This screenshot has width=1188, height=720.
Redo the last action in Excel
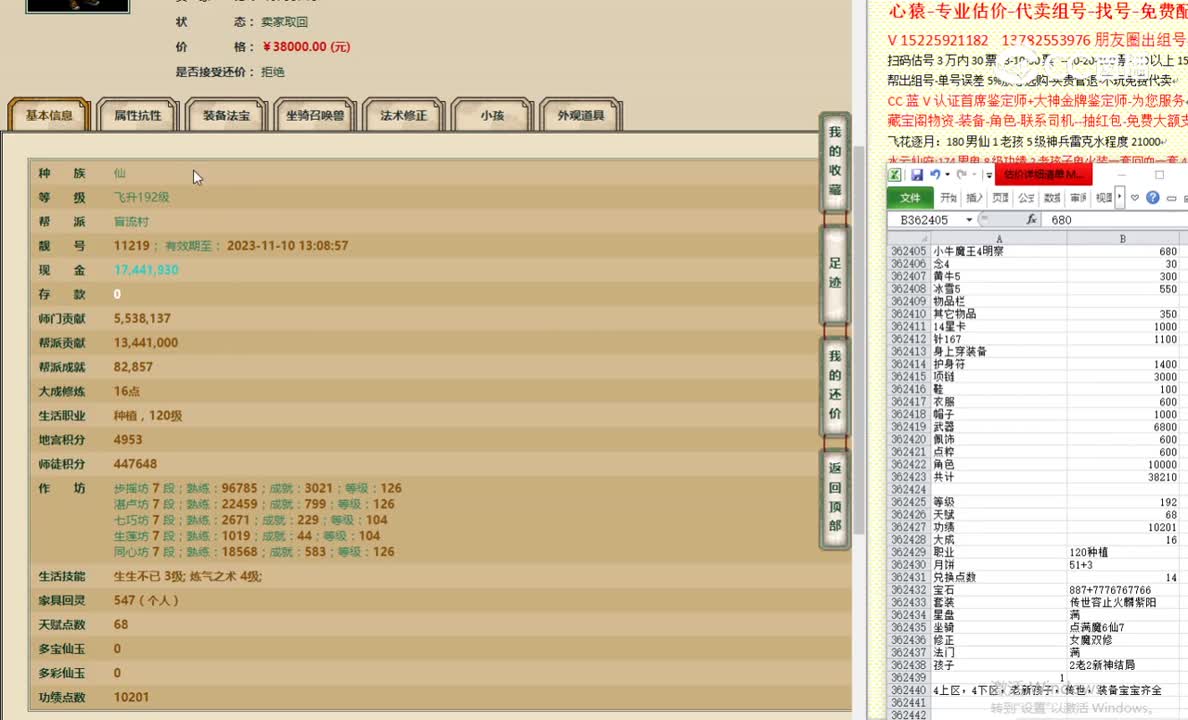[x=961, y=175]
